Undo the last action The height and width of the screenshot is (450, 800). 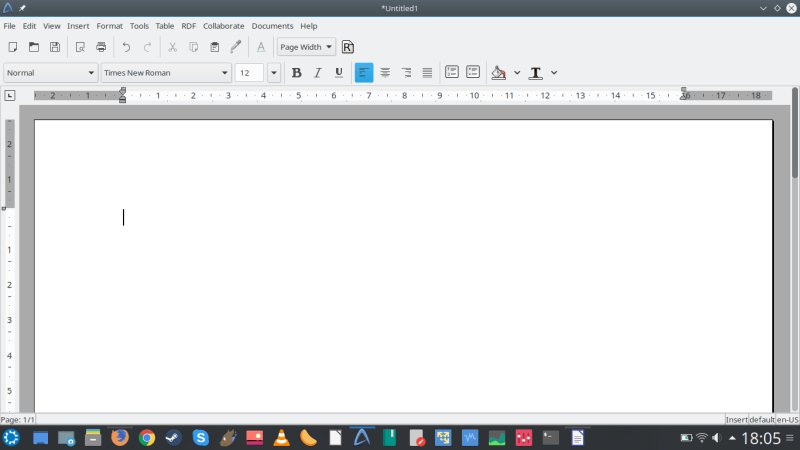click(x=126, y=47)
